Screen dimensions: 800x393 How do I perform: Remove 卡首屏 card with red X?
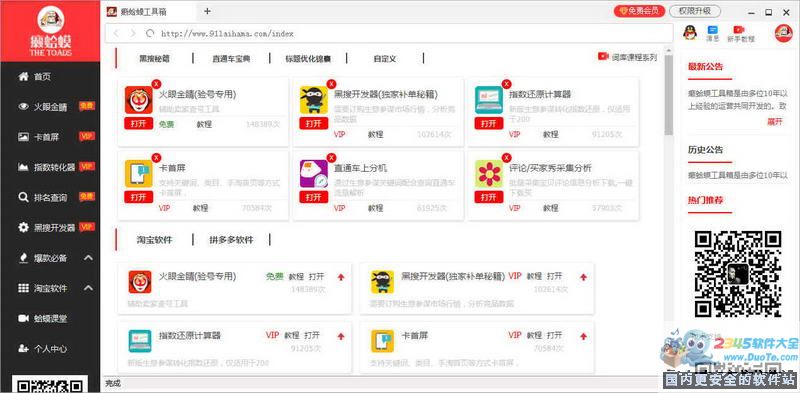coord(157,158)
